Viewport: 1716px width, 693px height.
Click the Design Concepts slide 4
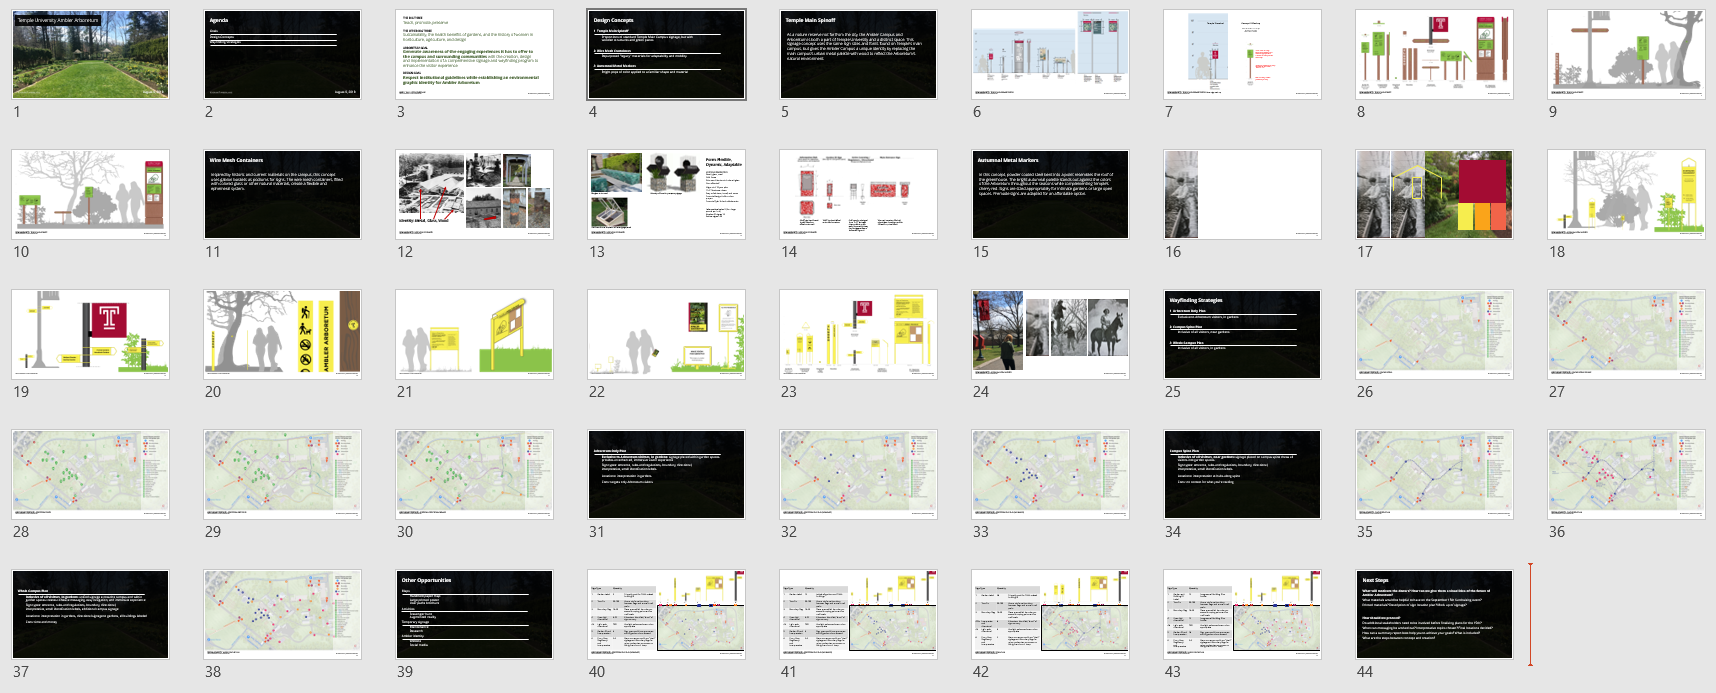point(667,55)
